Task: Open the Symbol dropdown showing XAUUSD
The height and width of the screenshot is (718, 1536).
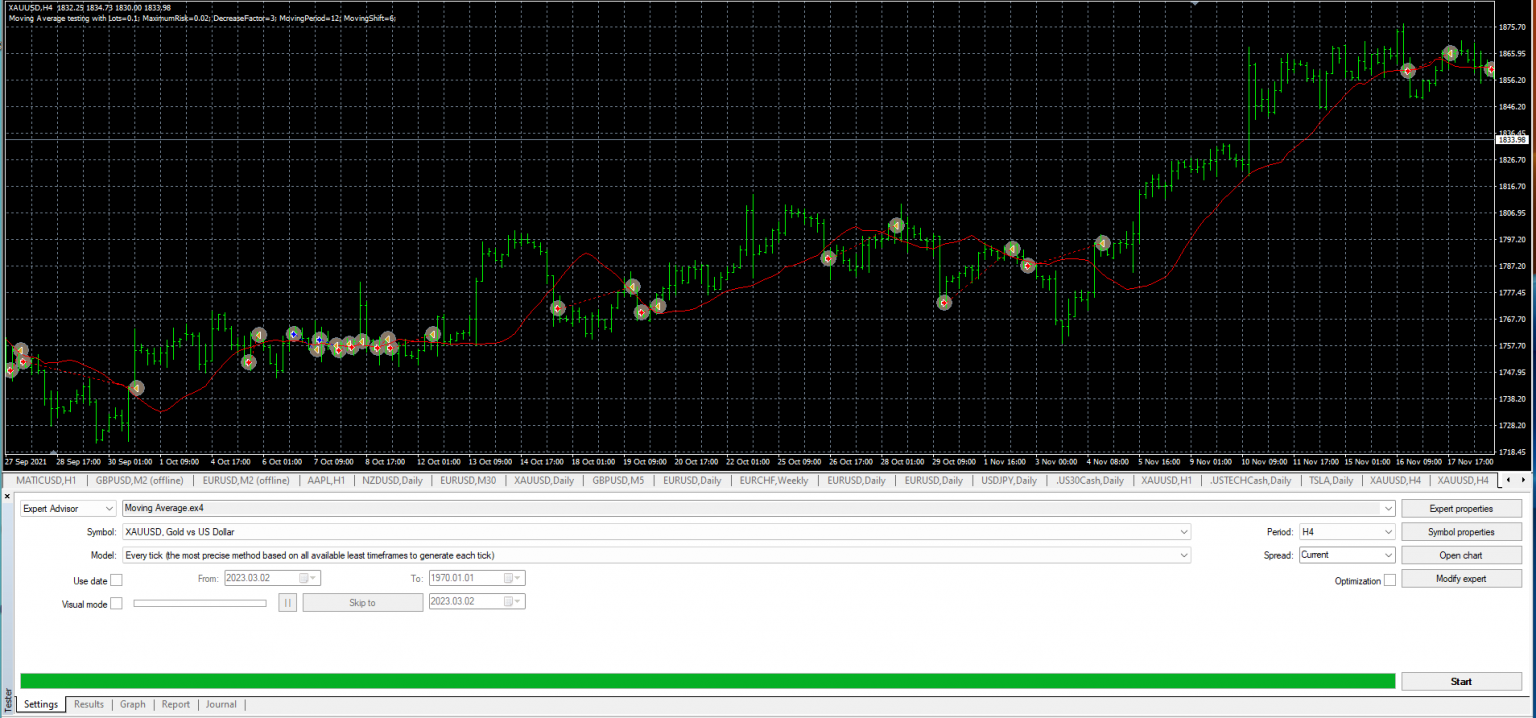Action: pos(1184,531)
